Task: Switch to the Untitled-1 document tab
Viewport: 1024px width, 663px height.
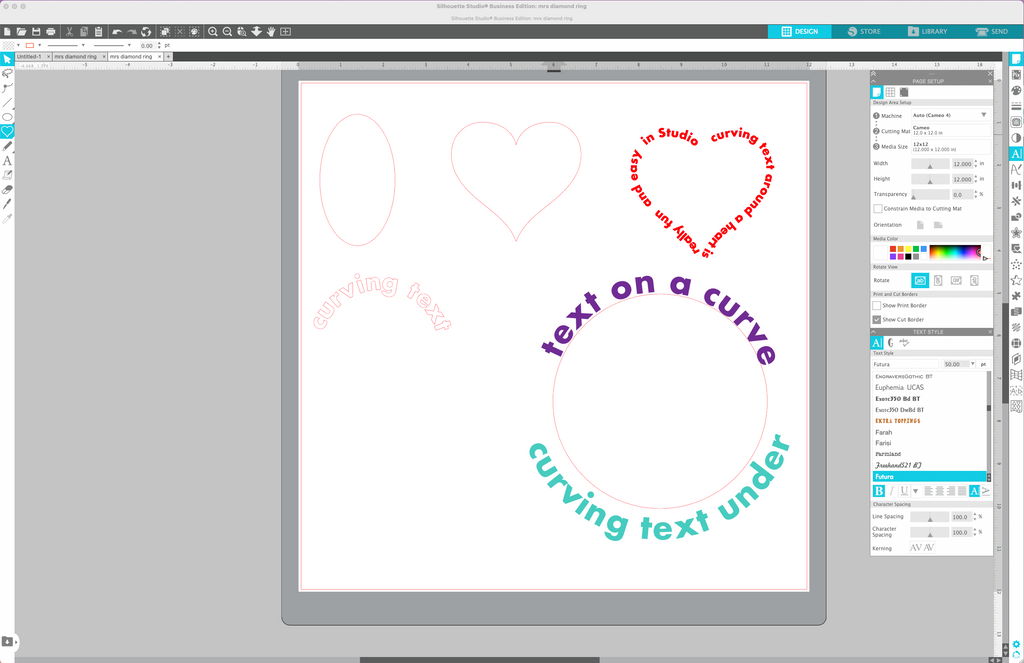Action: point(29,57)
